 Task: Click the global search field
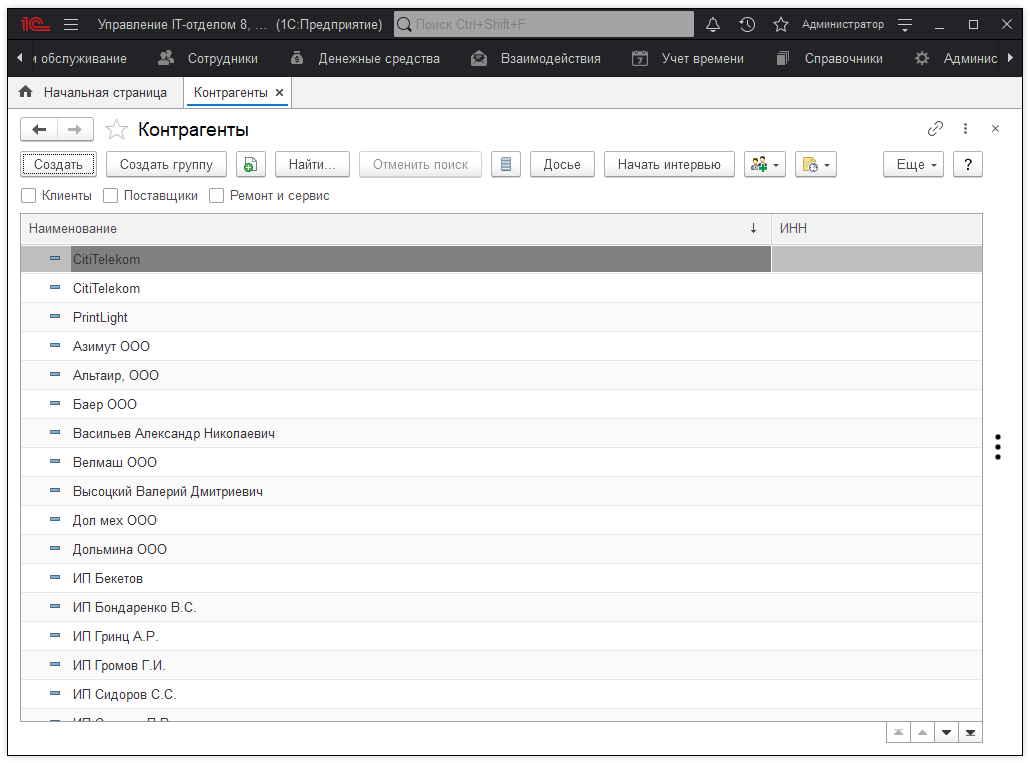pyautogui.click(x=544, y=24)
